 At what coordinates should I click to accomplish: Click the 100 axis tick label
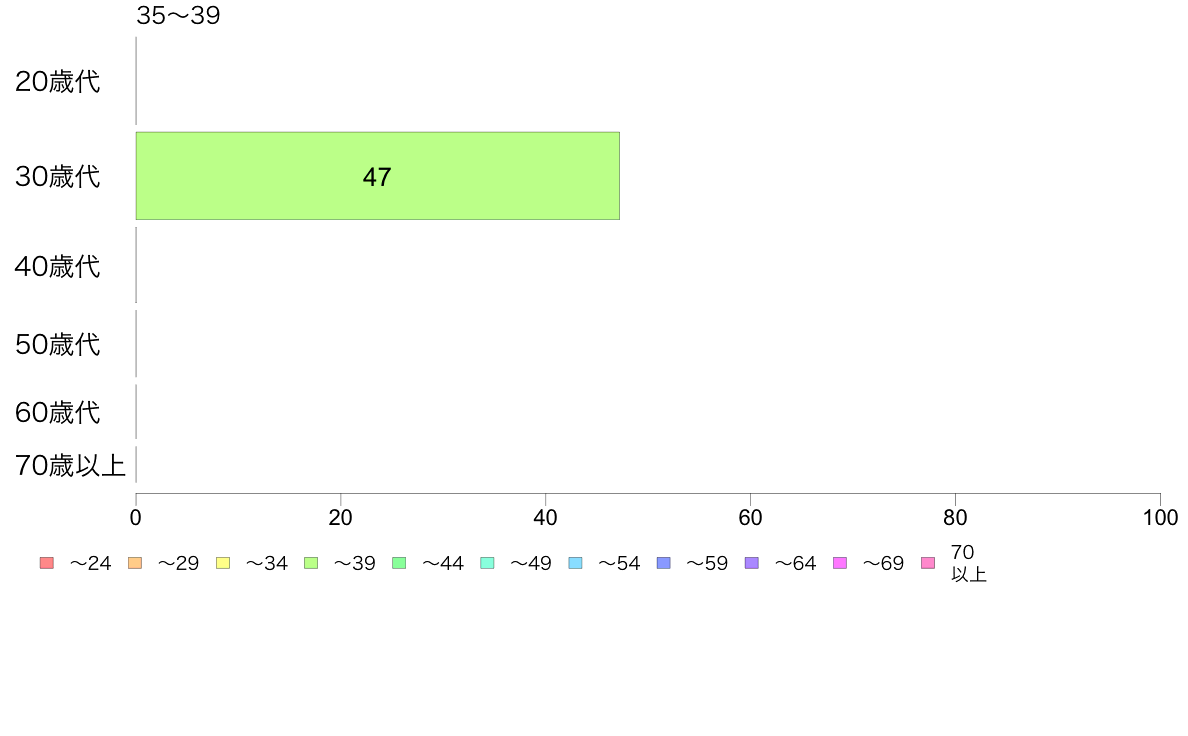click(x=1160, y=518)
